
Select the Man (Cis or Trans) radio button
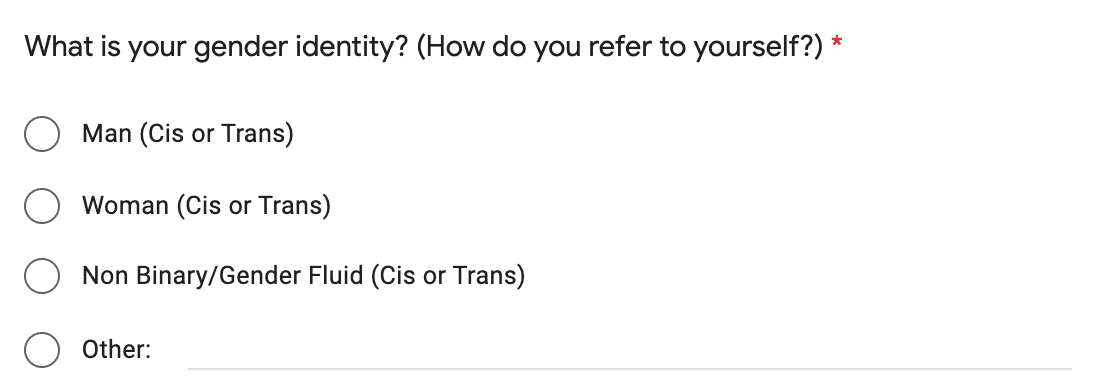click(x=42, y=134)
